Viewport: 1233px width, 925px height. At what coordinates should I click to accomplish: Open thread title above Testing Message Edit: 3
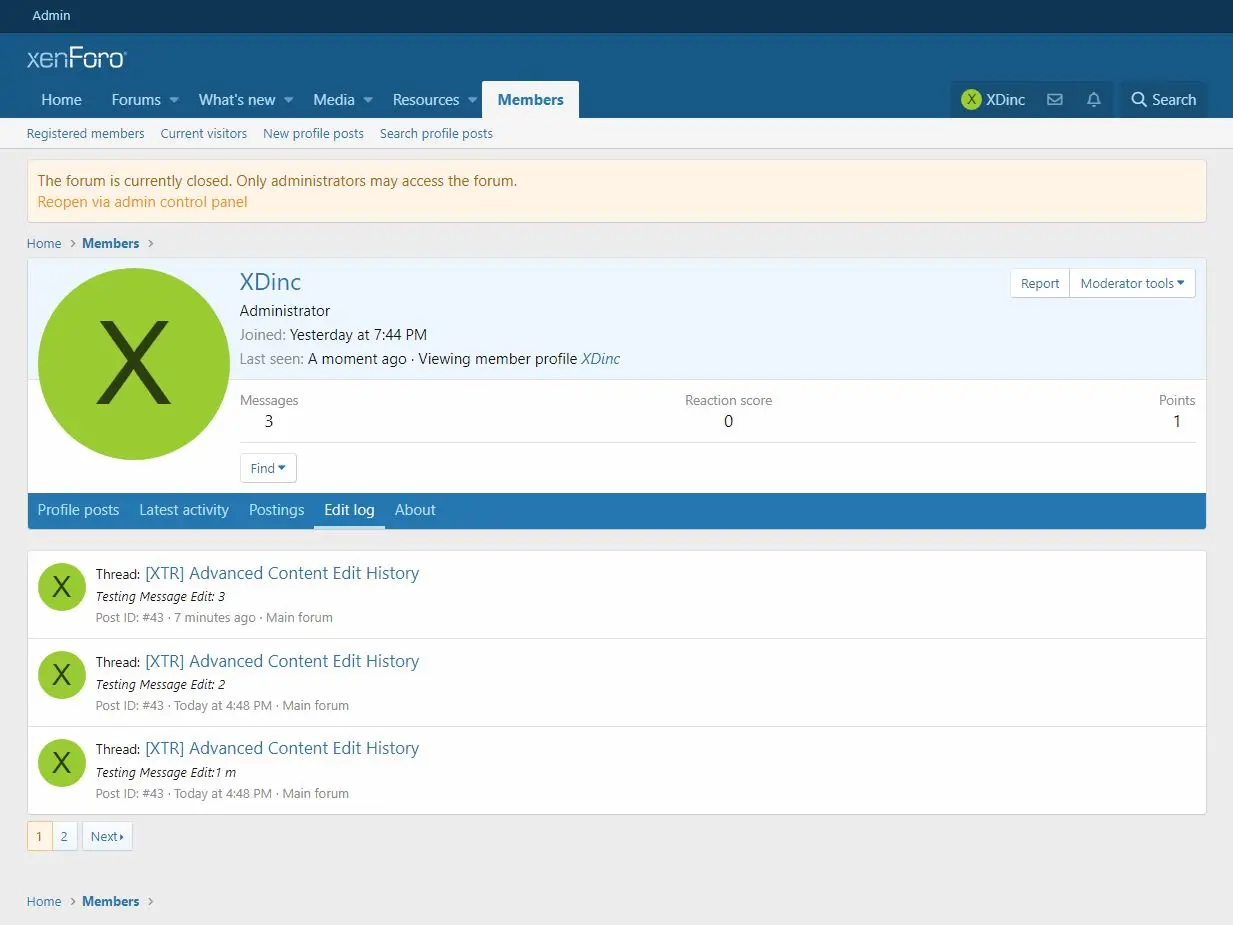(x=282, y=573)
